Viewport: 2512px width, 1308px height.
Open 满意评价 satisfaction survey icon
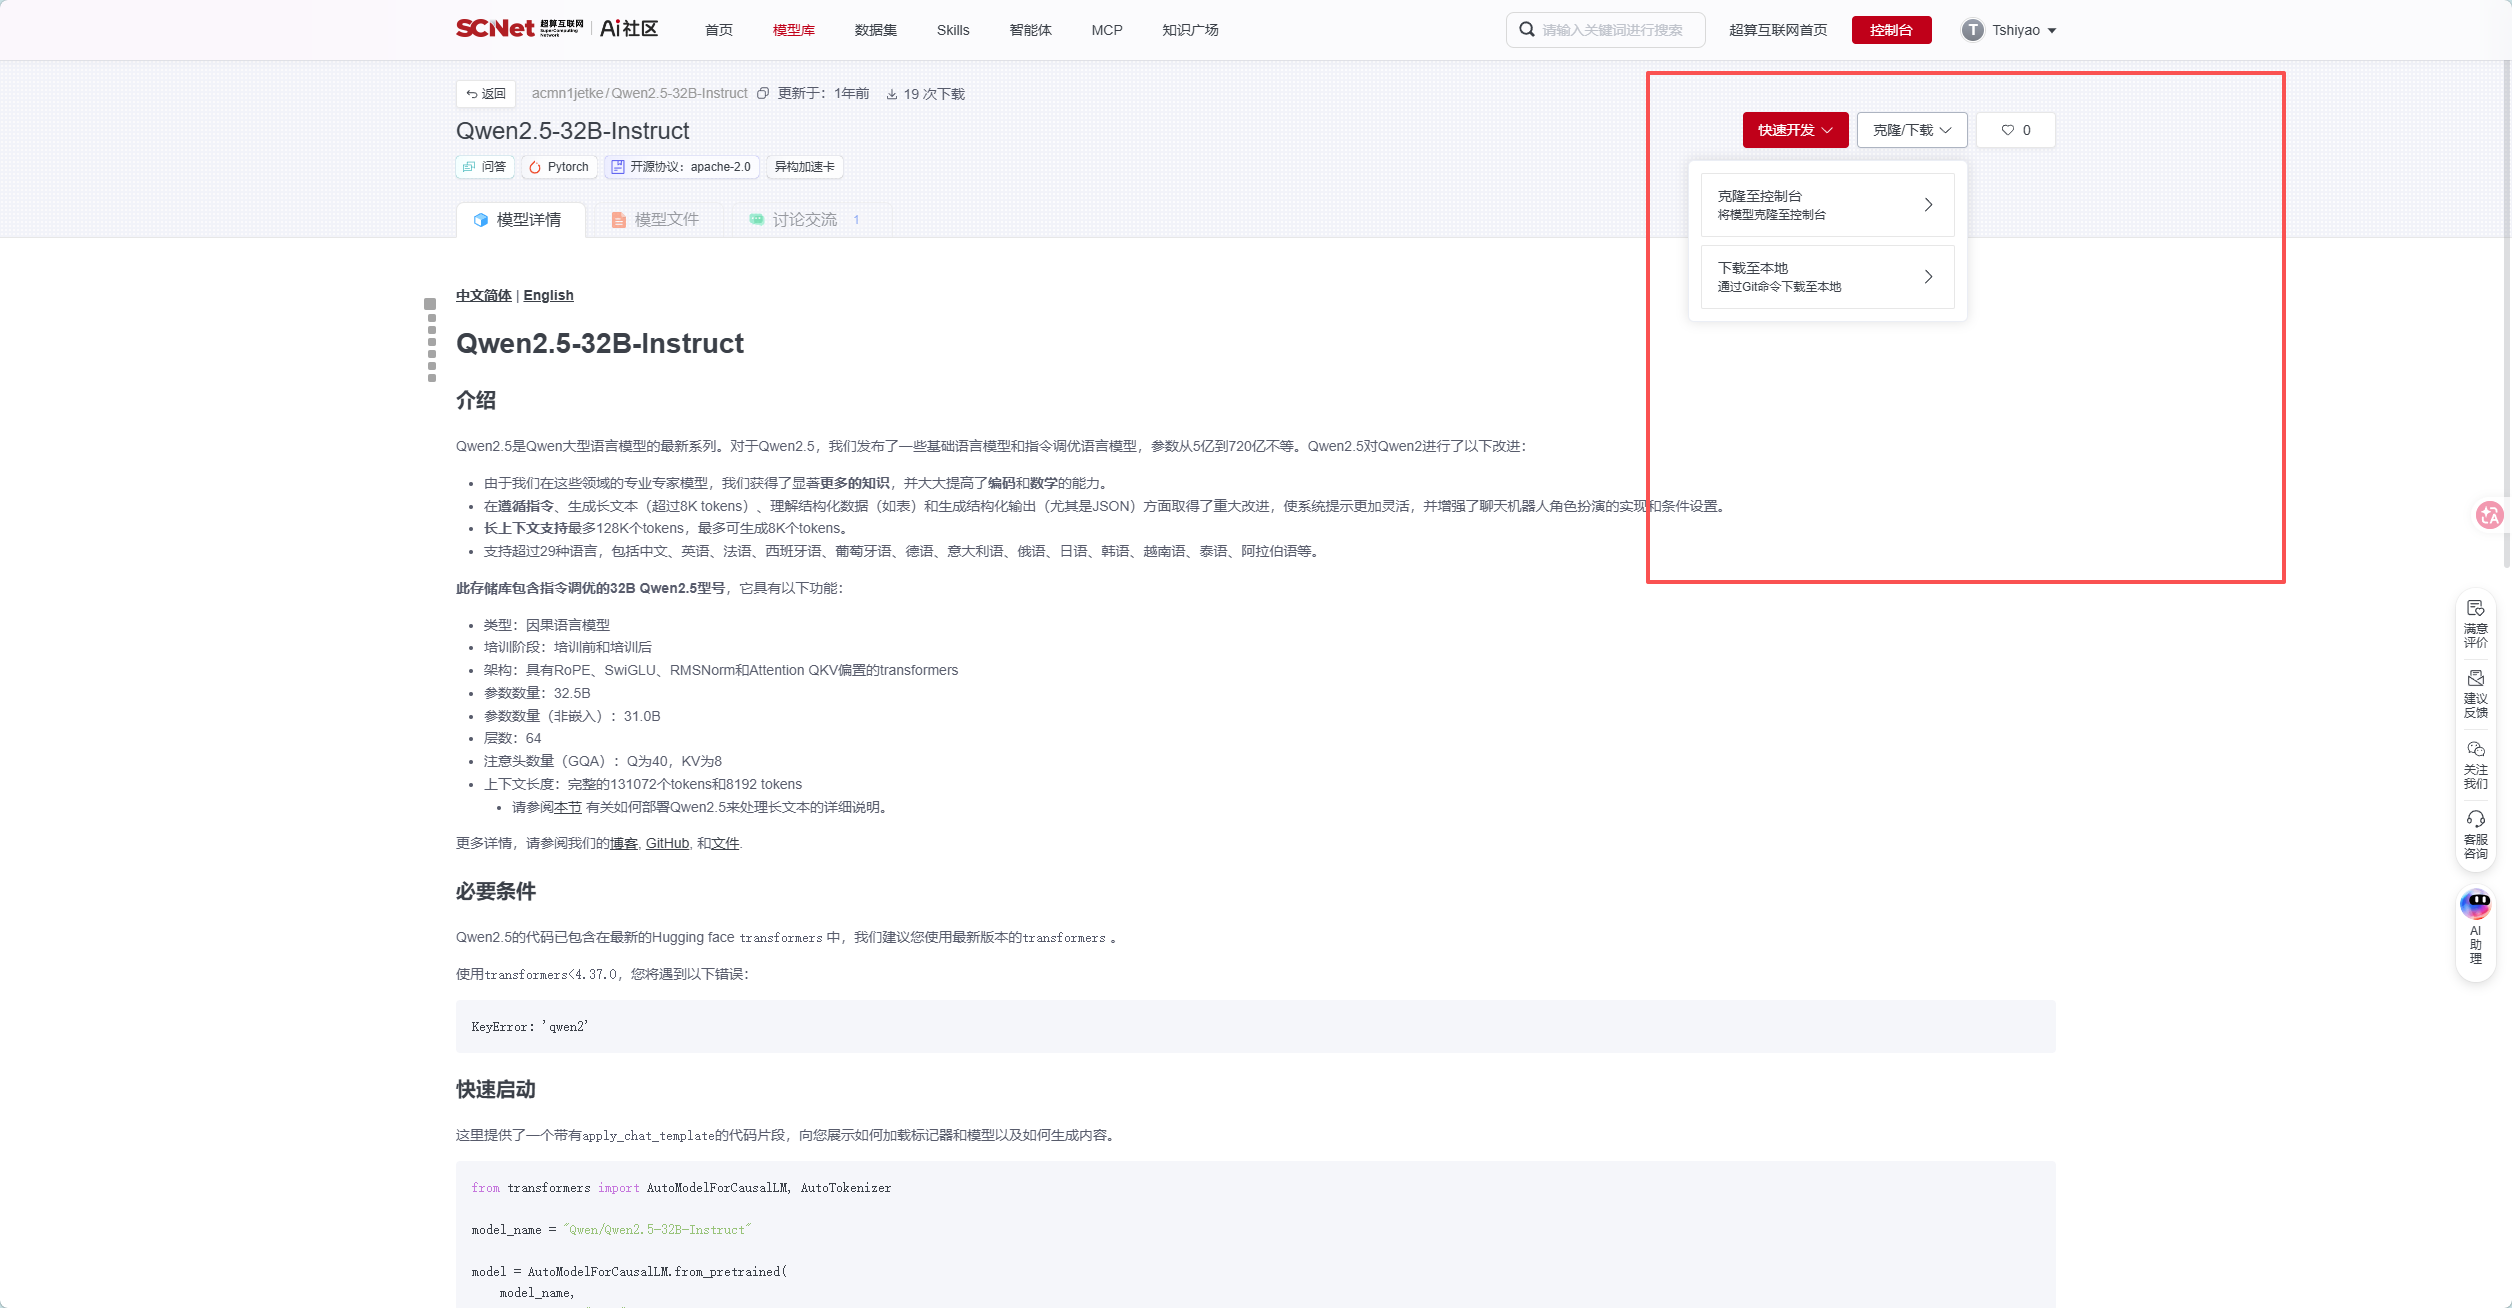(2476, 624)
